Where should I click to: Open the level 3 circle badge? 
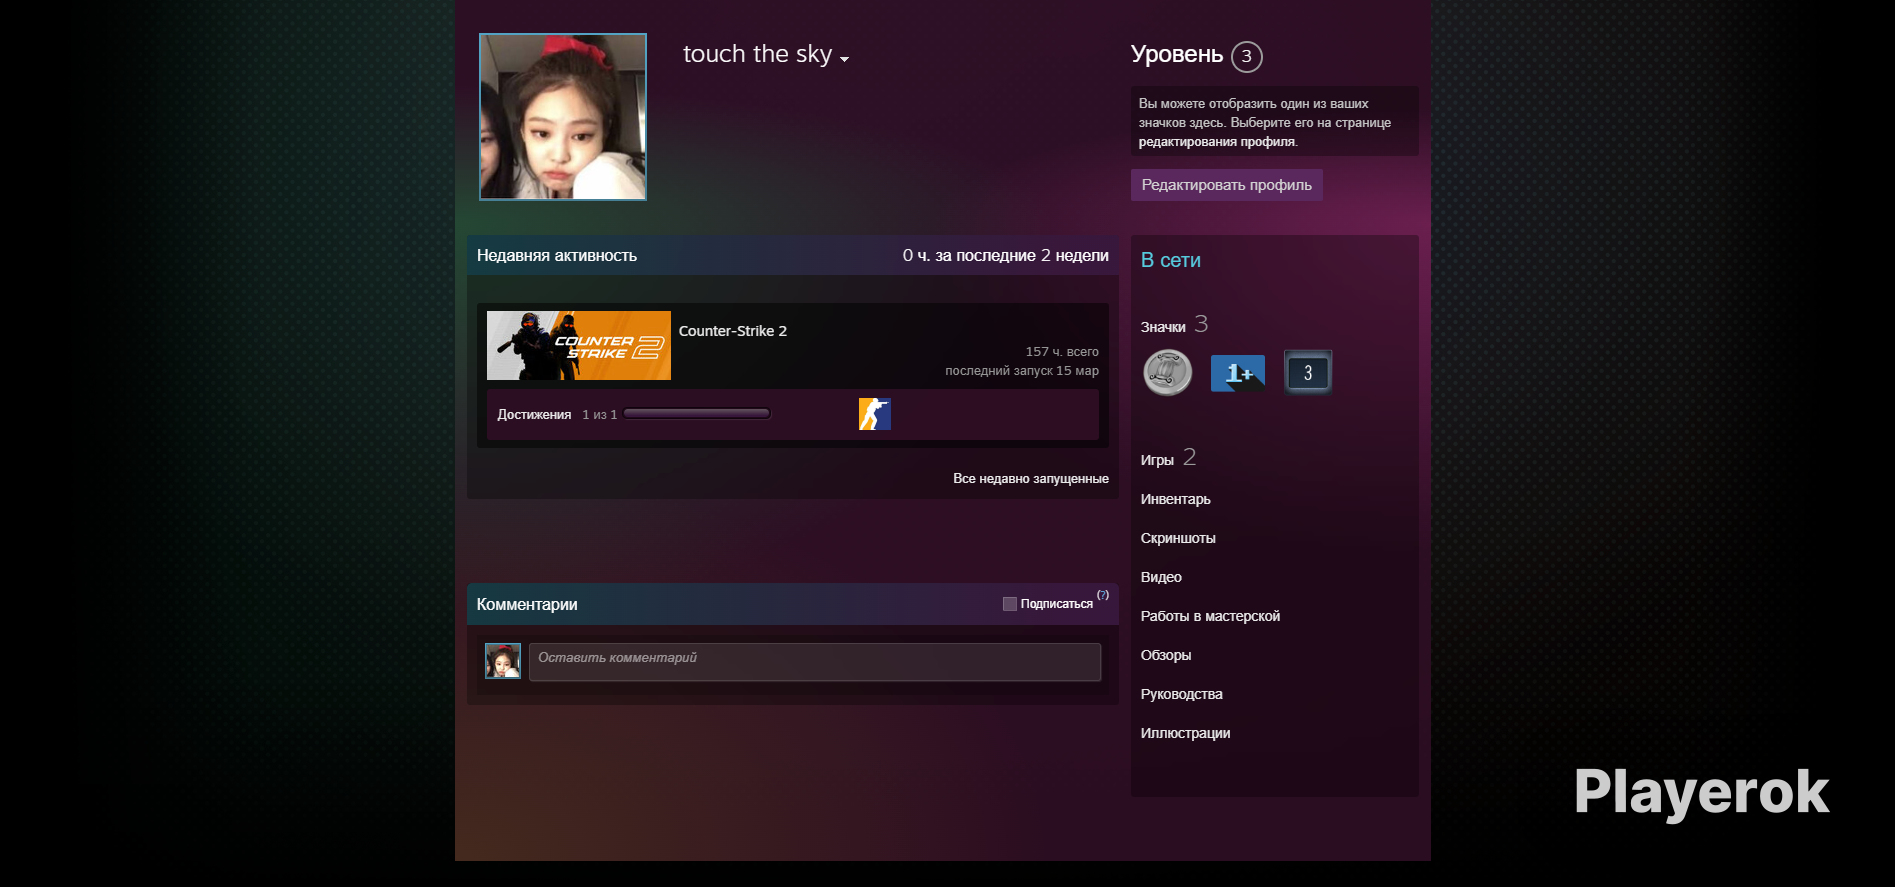tap(1246, 56)
